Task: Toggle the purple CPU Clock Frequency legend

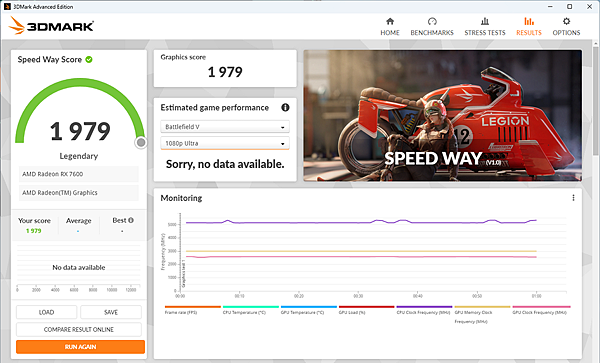Action: click(x=424, y=310)
